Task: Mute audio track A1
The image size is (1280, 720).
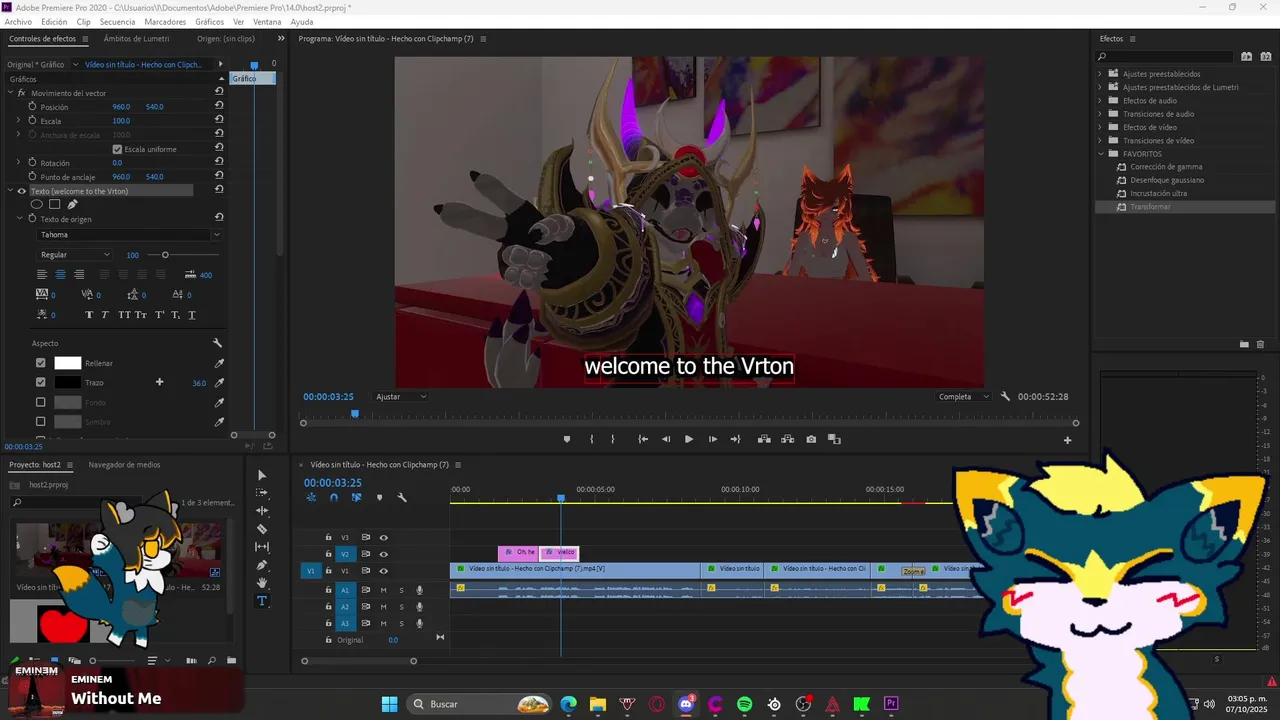Action: (383, 590)
